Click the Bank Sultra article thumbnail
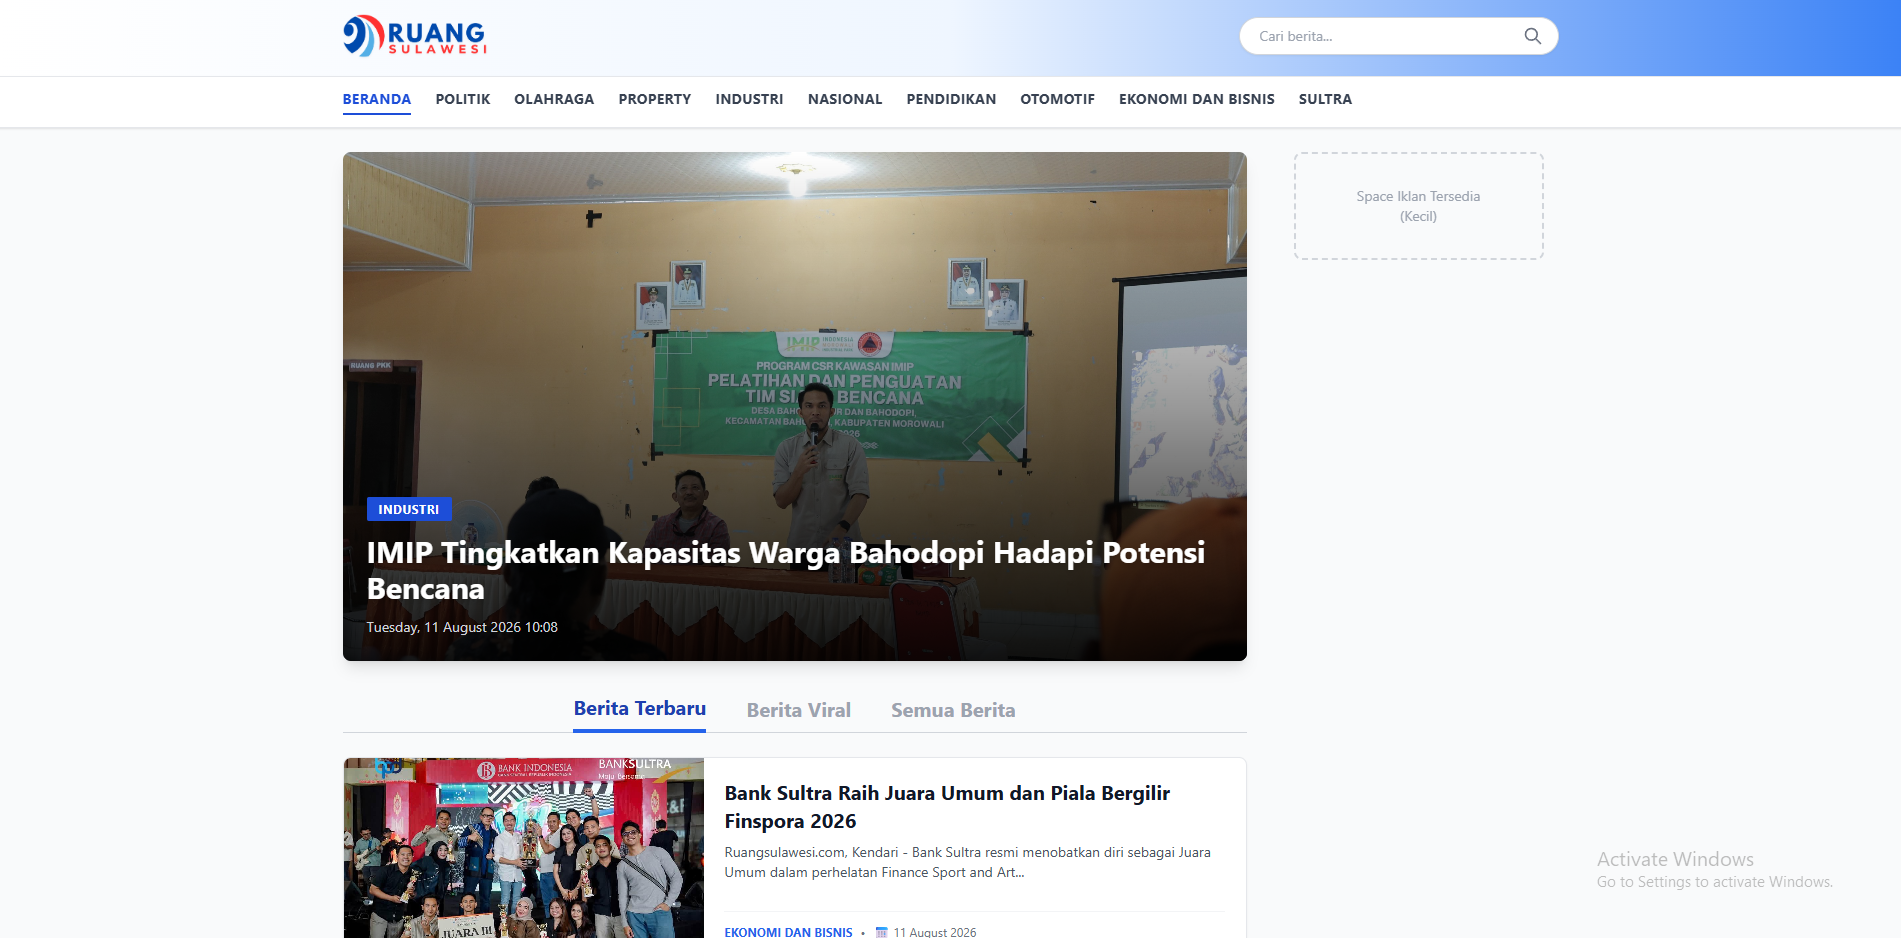Image resolution: width=1901 pixels, height=938 pixels. (524, 848)
